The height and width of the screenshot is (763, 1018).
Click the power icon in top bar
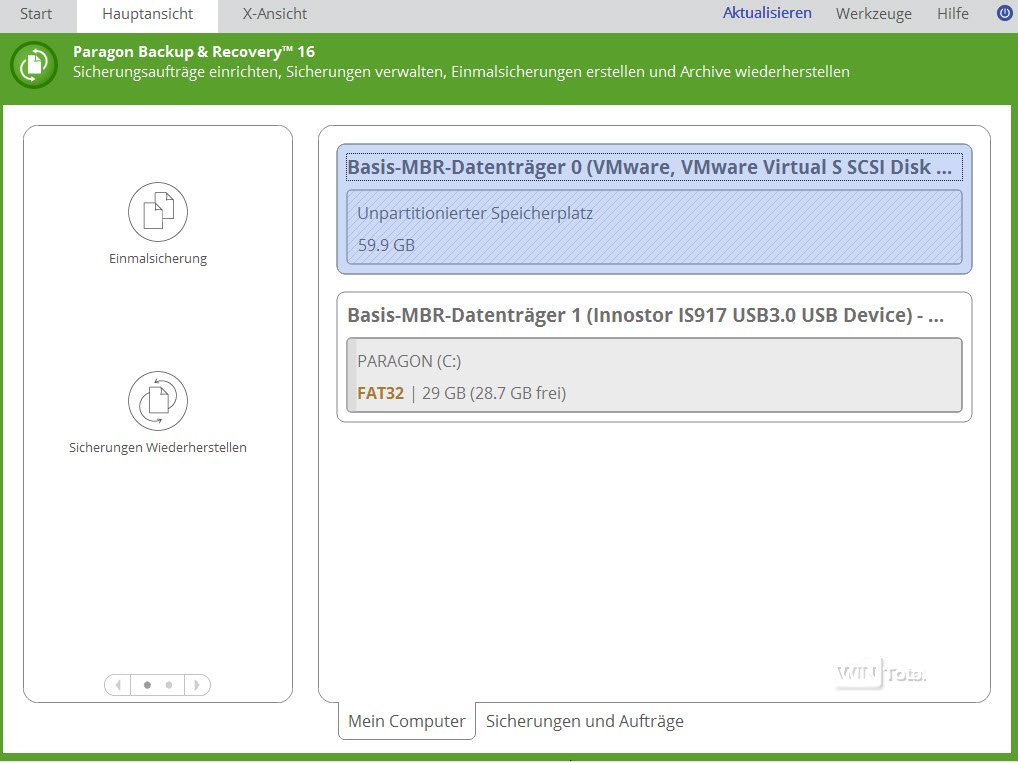[1004, 13]
